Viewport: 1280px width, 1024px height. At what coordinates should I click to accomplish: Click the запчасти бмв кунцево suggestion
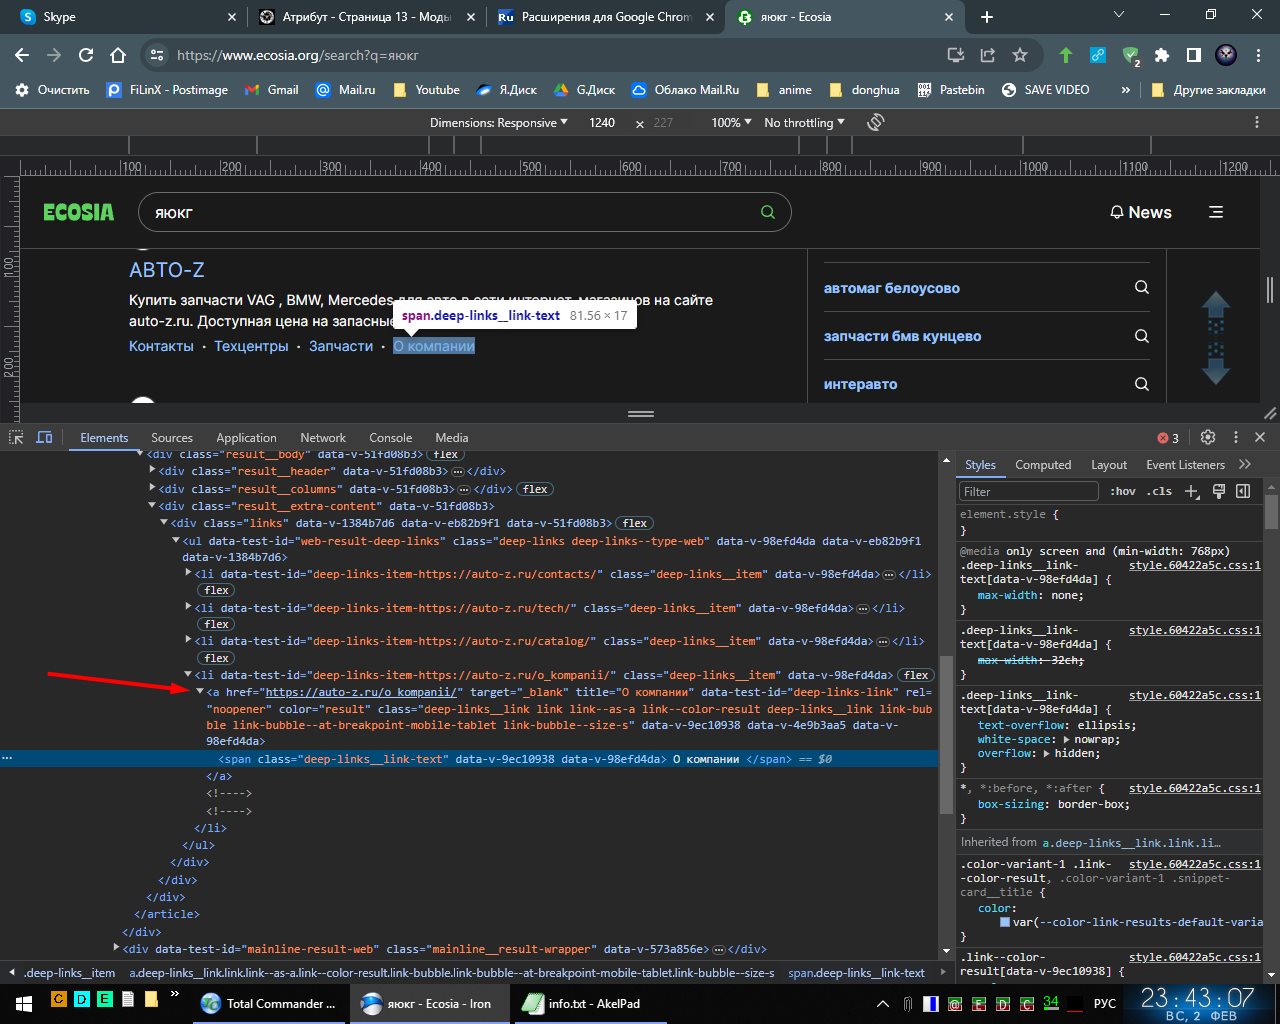pyautogui.click(x=902, y=336)
